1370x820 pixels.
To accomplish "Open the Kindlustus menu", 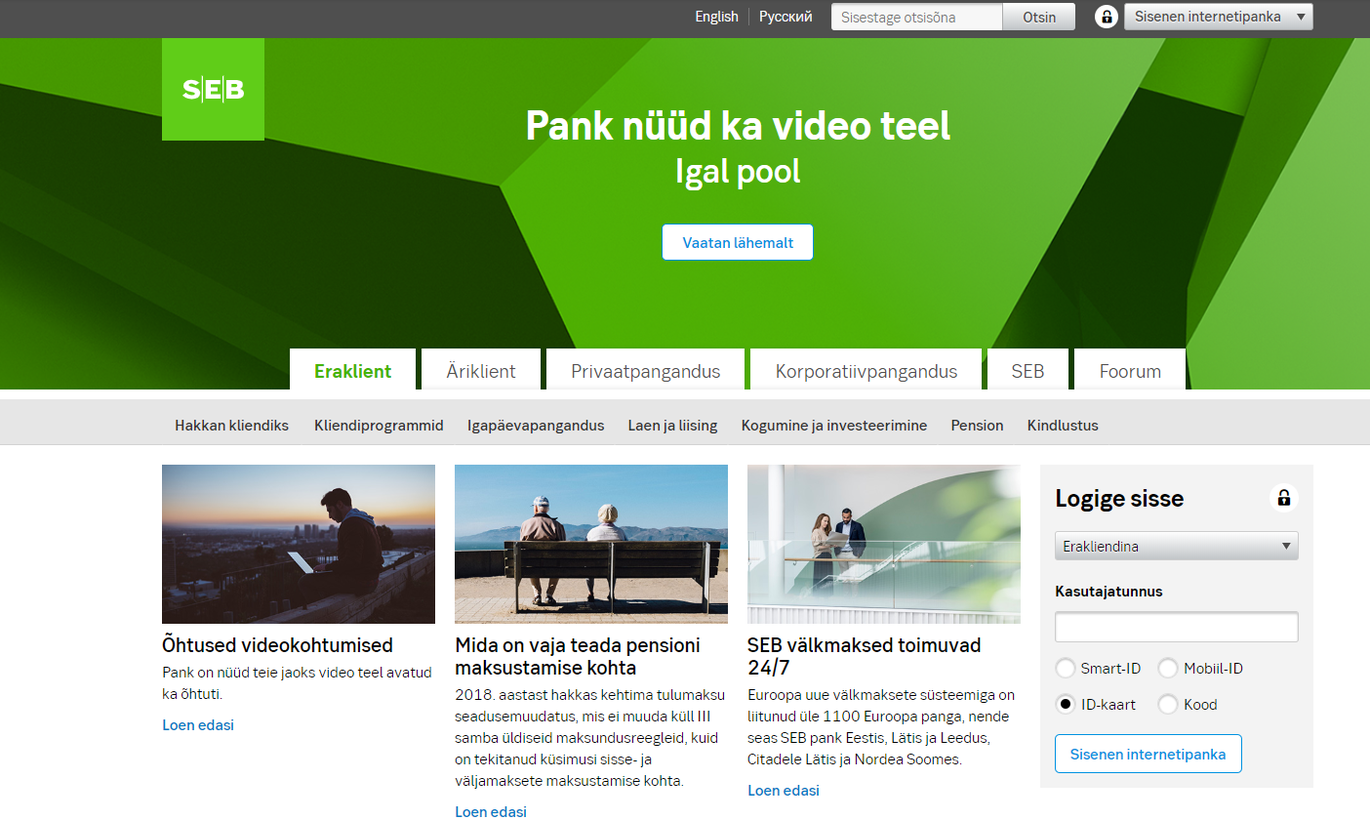I will 1062,425.
